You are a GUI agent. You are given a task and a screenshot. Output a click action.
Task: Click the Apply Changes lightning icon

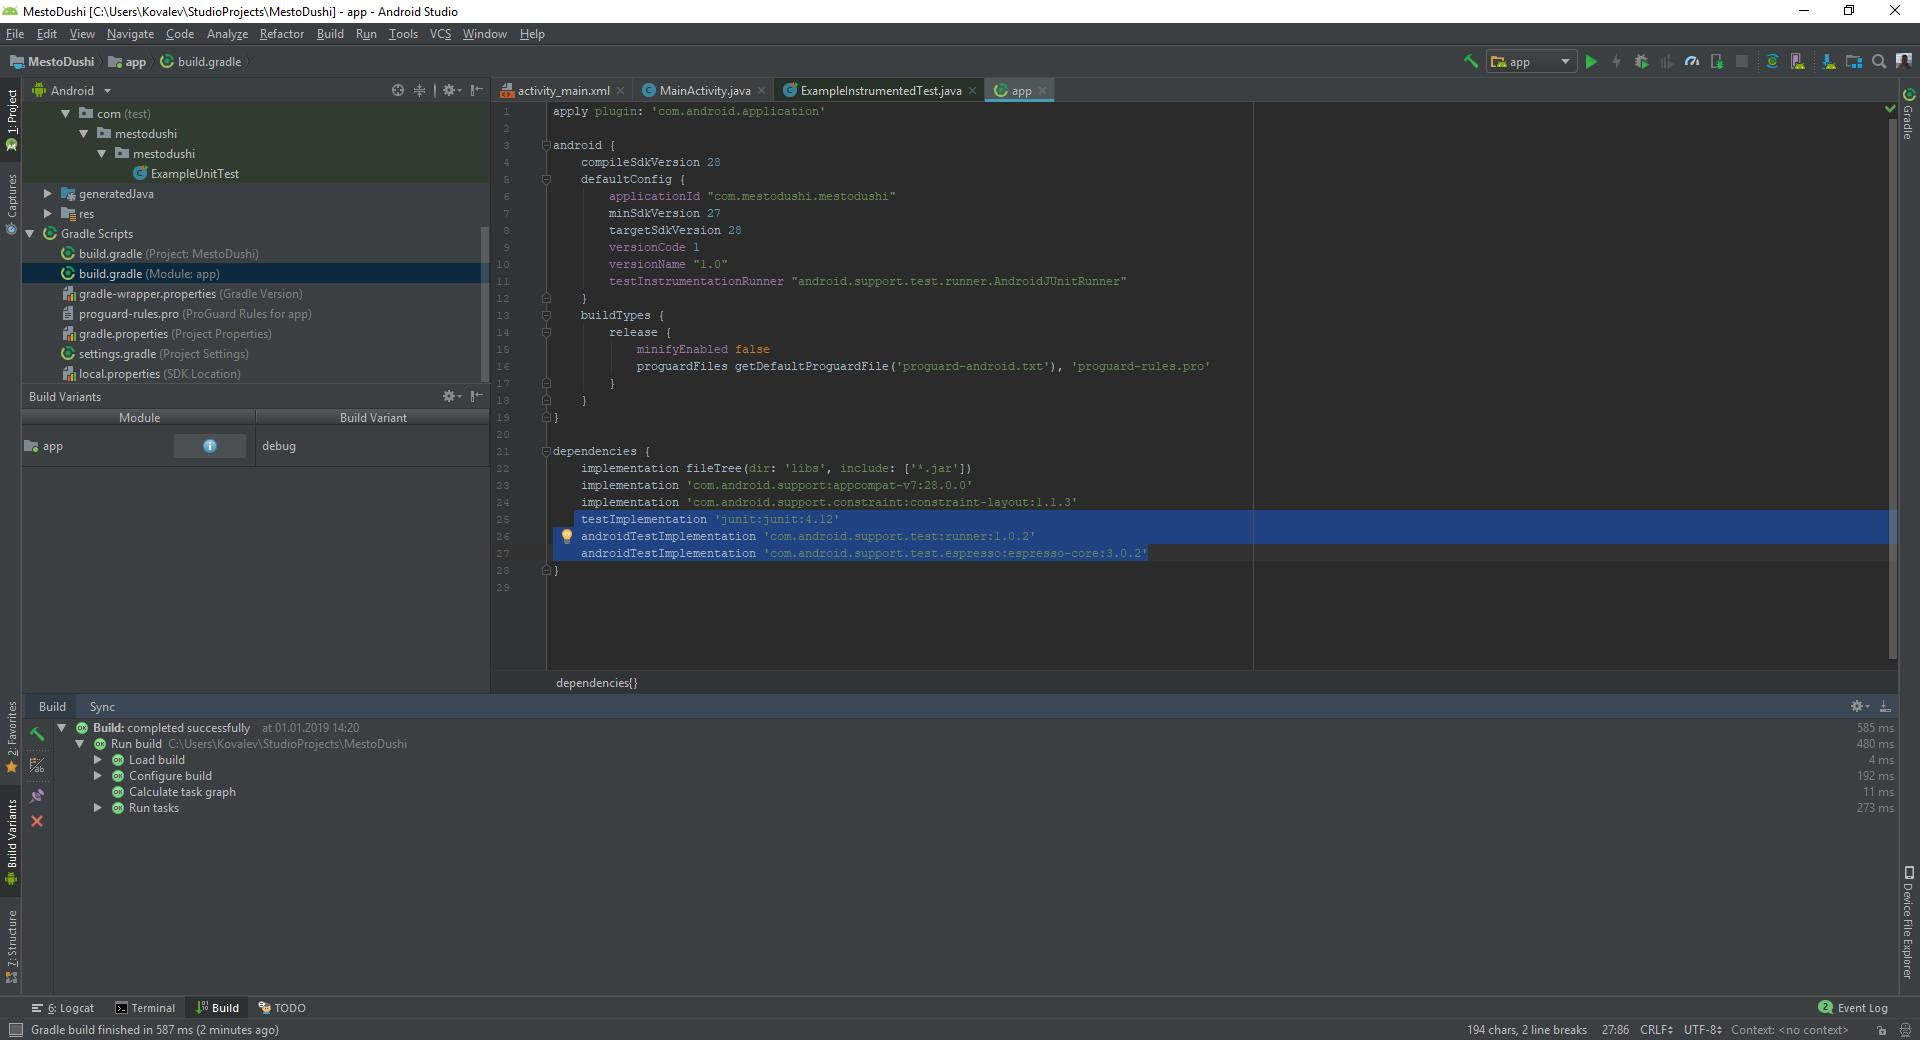[x=1616, y=62]
